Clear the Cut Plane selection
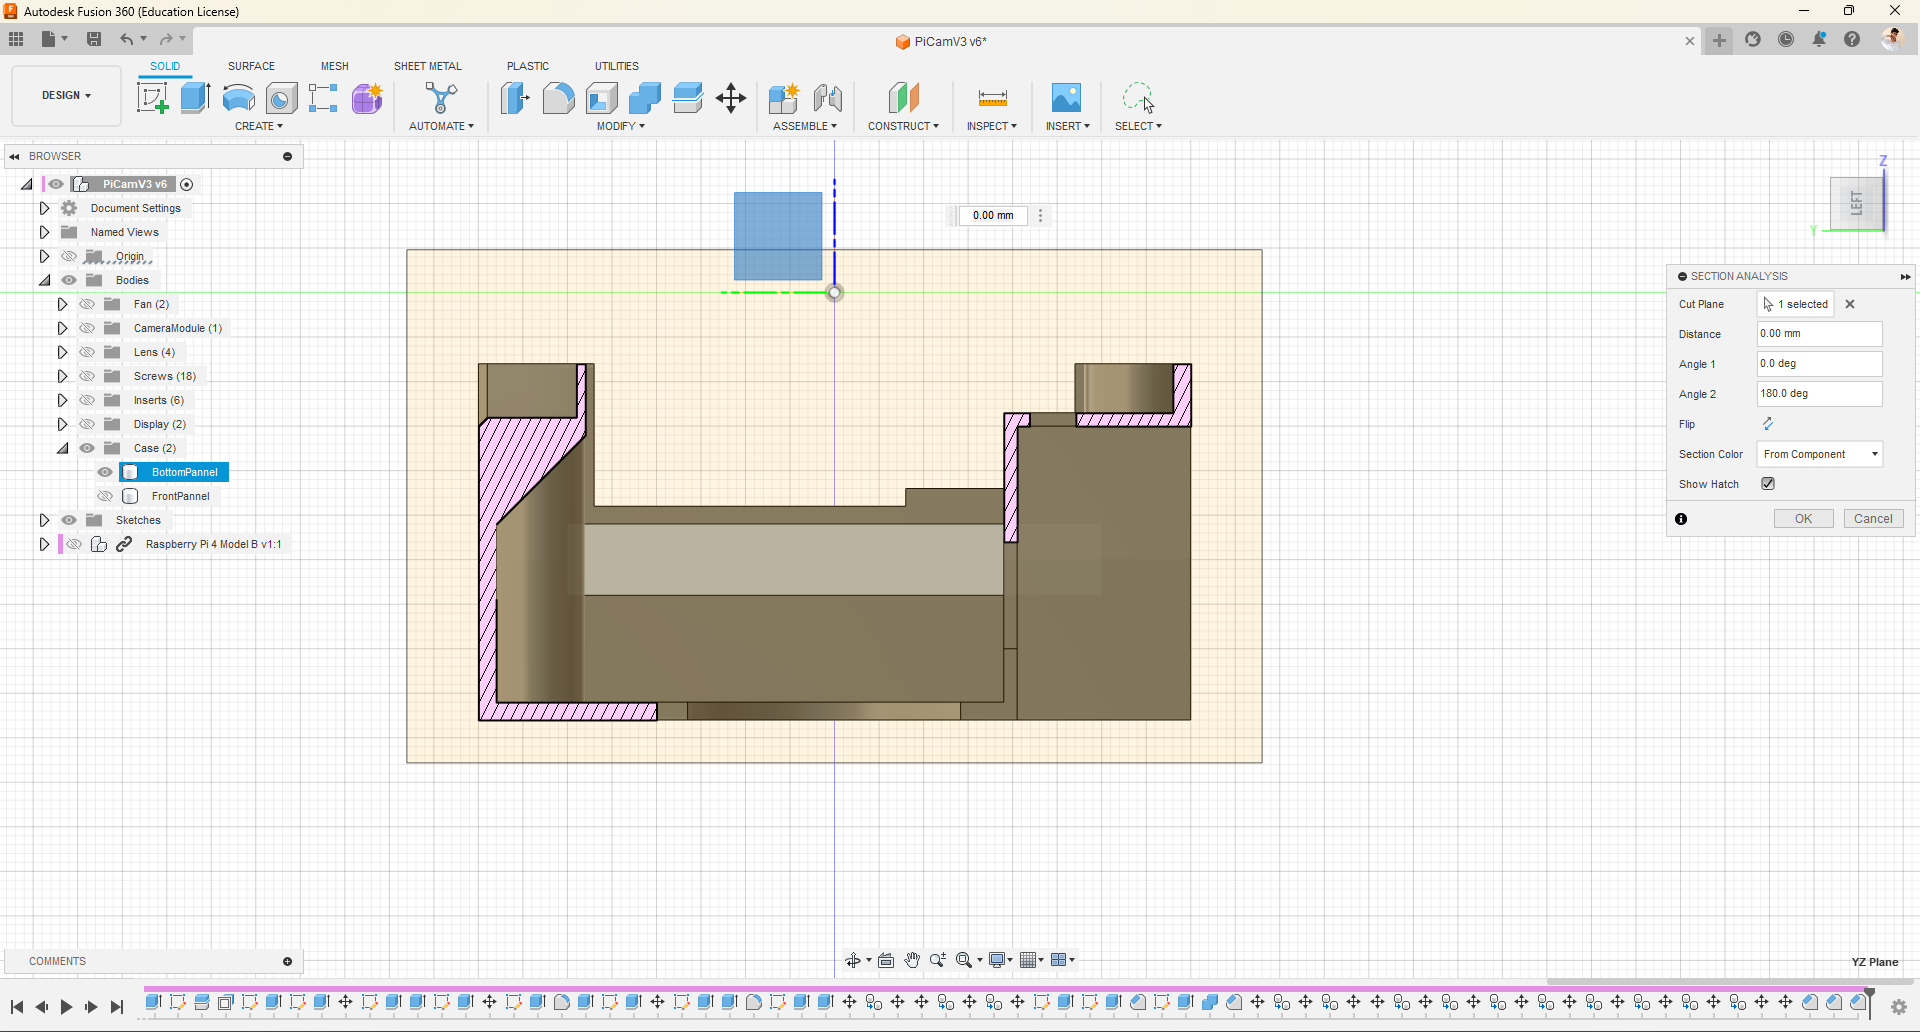 click(1850, 304)
